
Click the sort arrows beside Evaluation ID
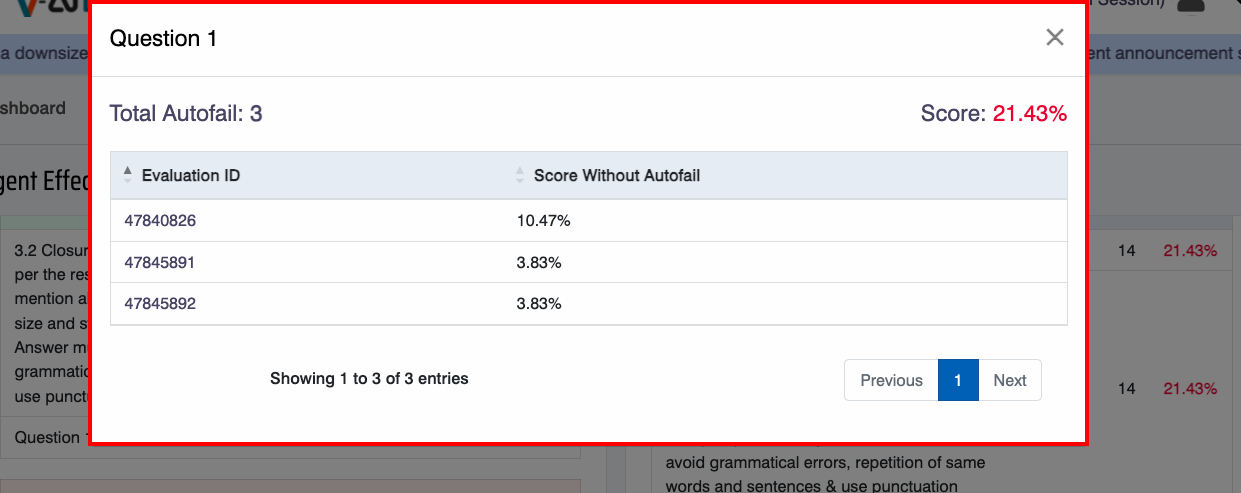127,175
